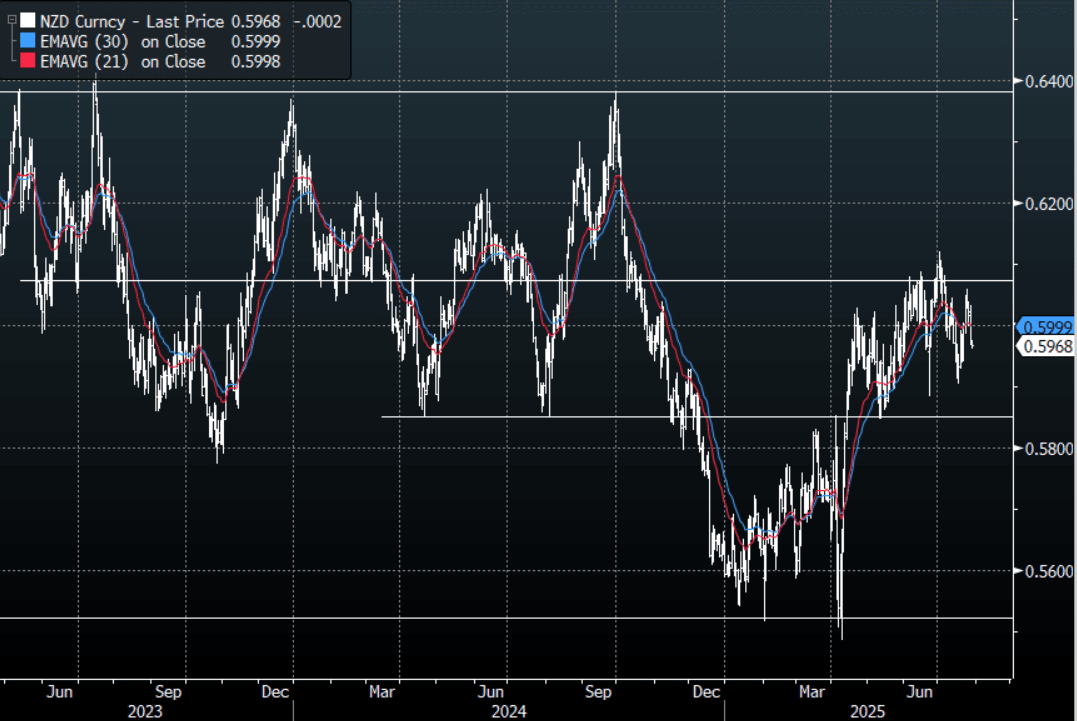Click the 2023 year label on time axis
The width and height of the screenshot is (1077, 721).
(x=144, y=711)
